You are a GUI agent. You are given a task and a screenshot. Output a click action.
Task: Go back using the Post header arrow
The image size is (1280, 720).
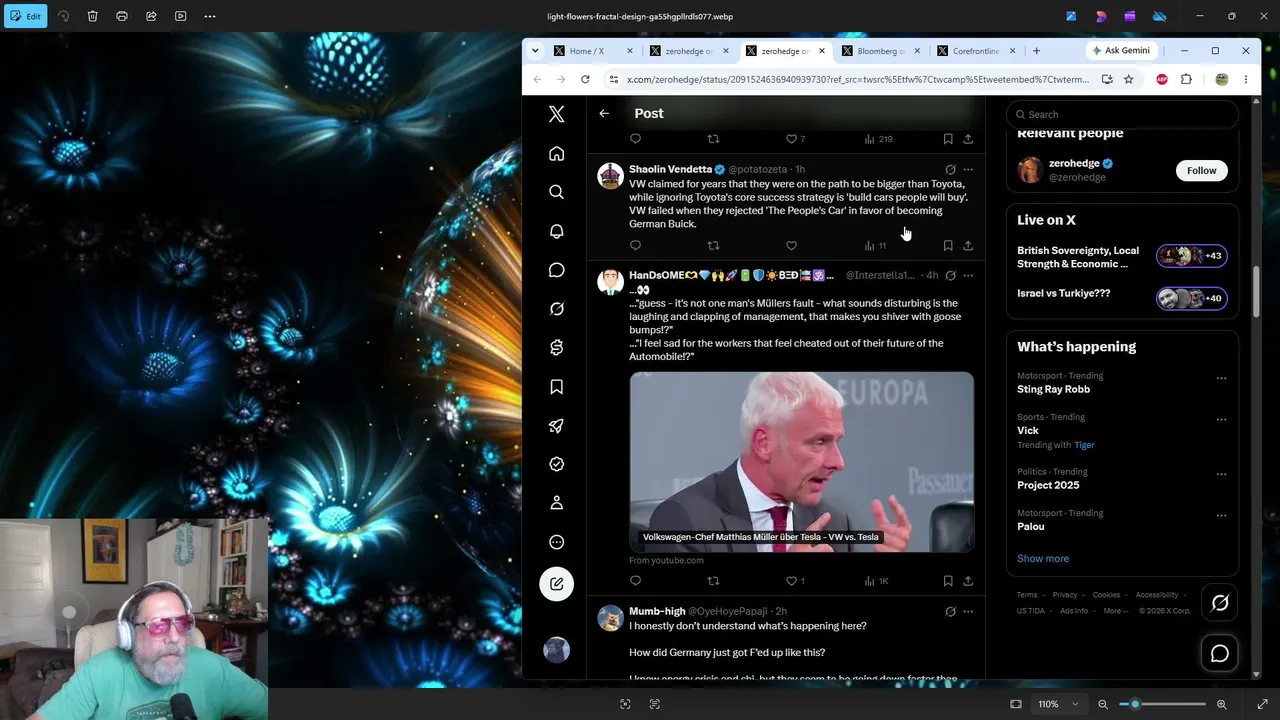[604, 113]
